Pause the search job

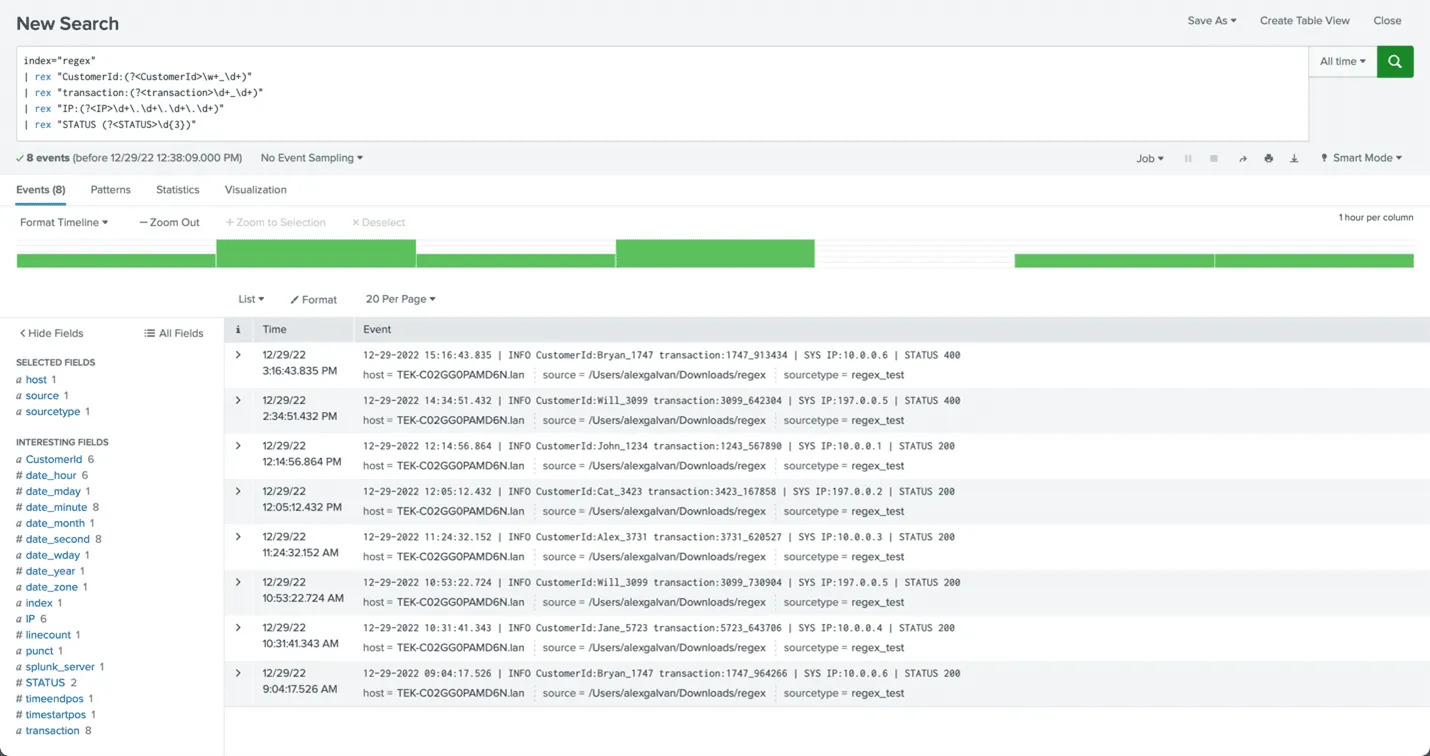coord(1188,158)
